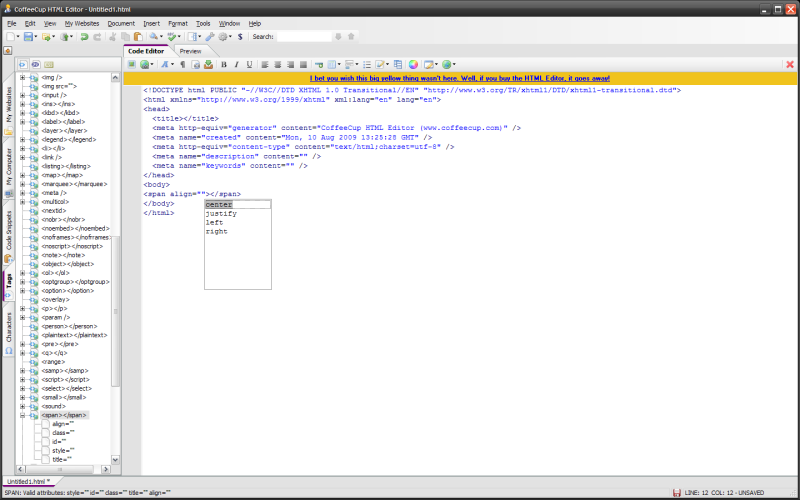Click the Redo arrow icon
This screenshot has height=500, width=800.
click(97, 37)
